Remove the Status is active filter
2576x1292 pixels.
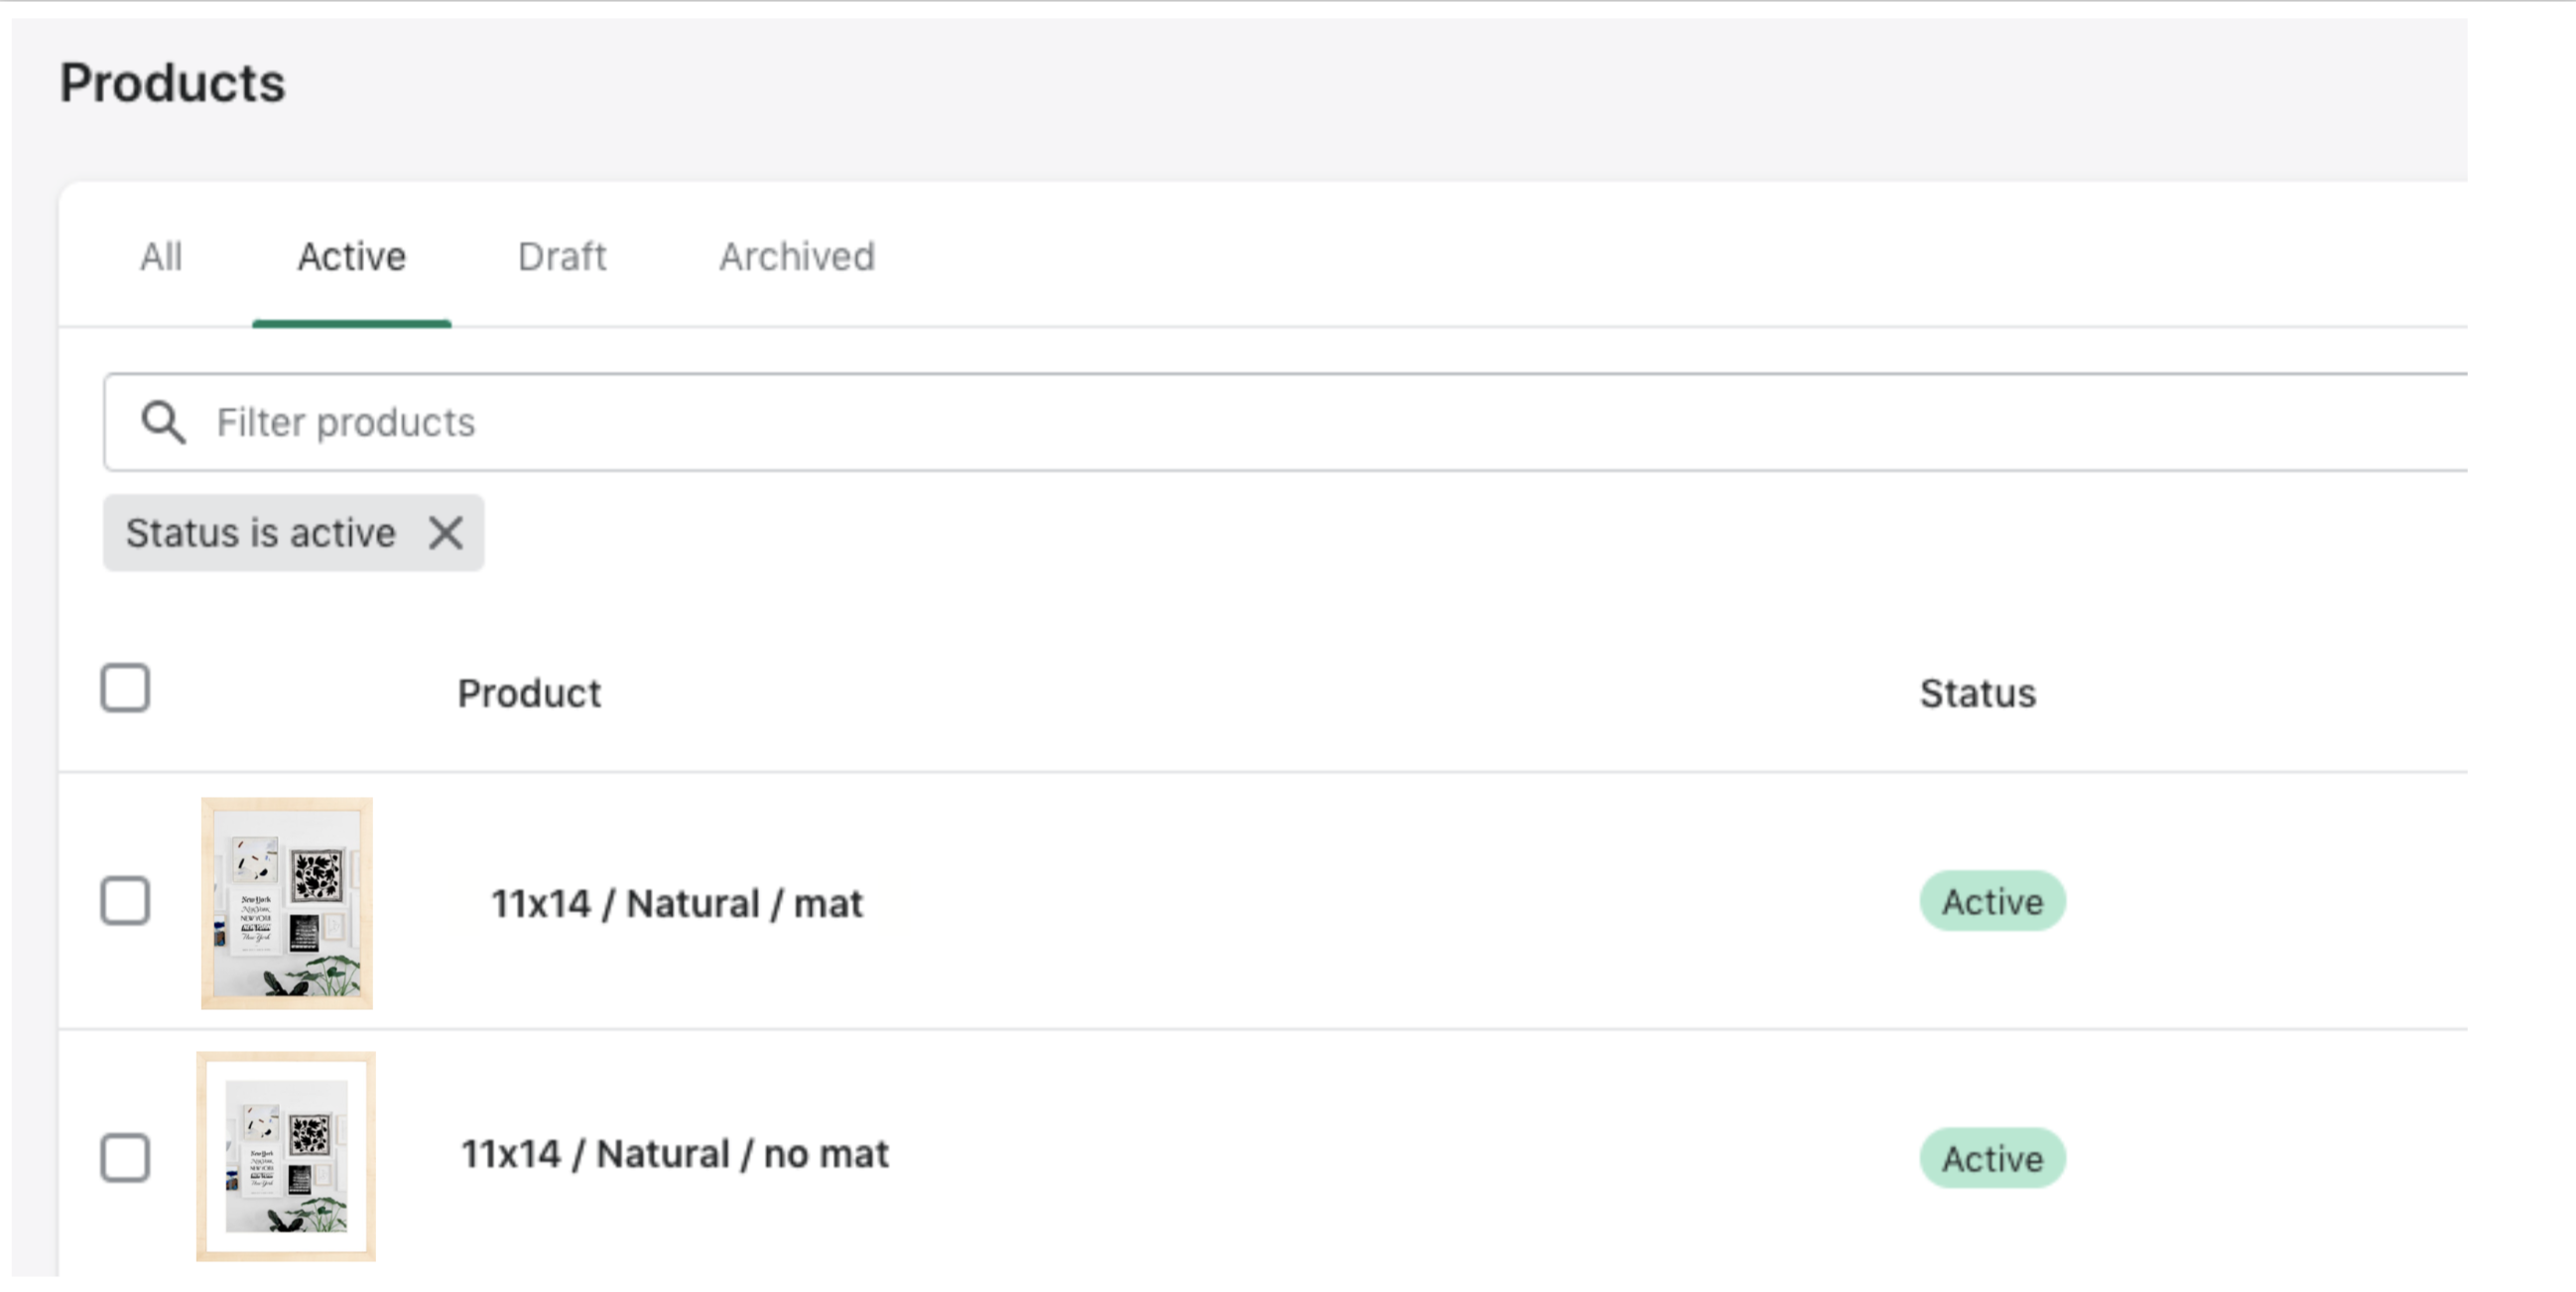[446, 533]
